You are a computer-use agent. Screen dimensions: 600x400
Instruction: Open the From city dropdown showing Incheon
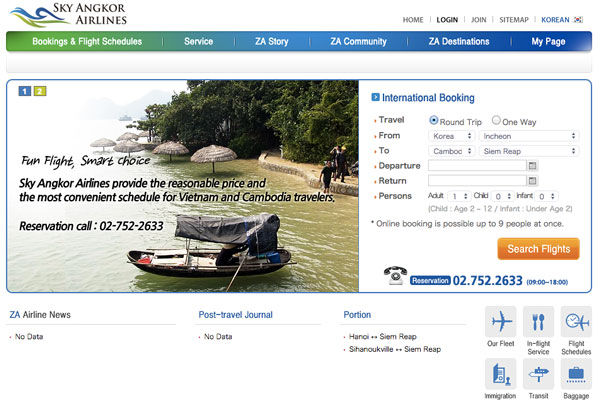pos(529,136)
